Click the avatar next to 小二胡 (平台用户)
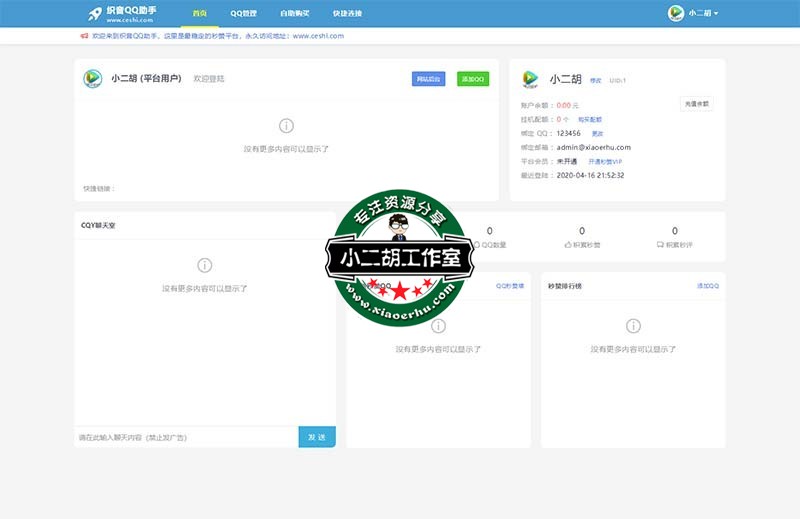 [93, 79]
